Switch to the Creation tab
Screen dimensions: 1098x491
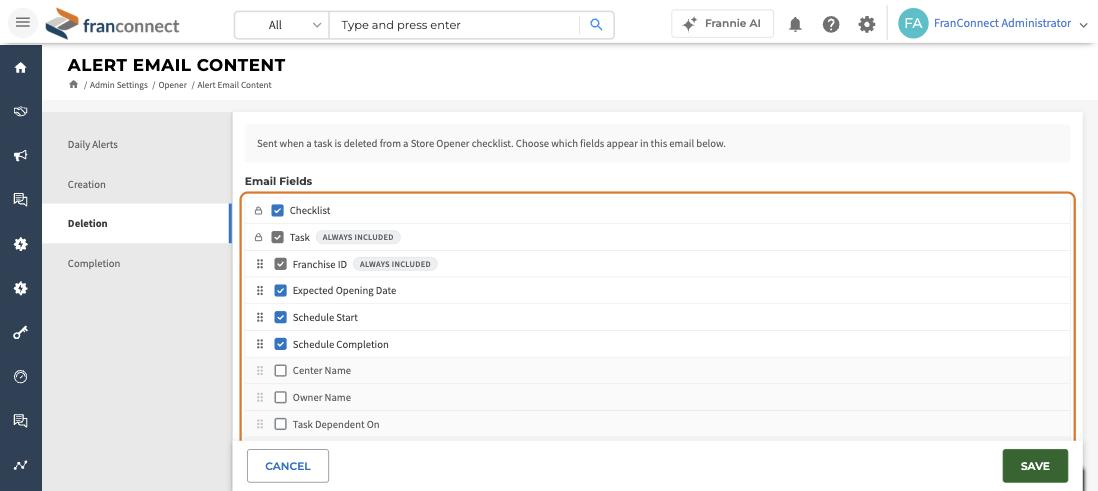[x=137, y=184]
